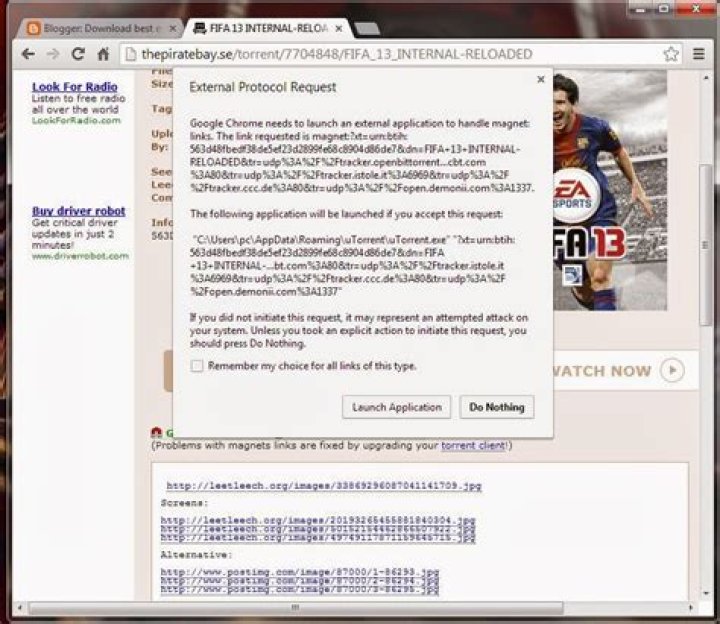Open the home page via house icon

[x=103, y=54]
